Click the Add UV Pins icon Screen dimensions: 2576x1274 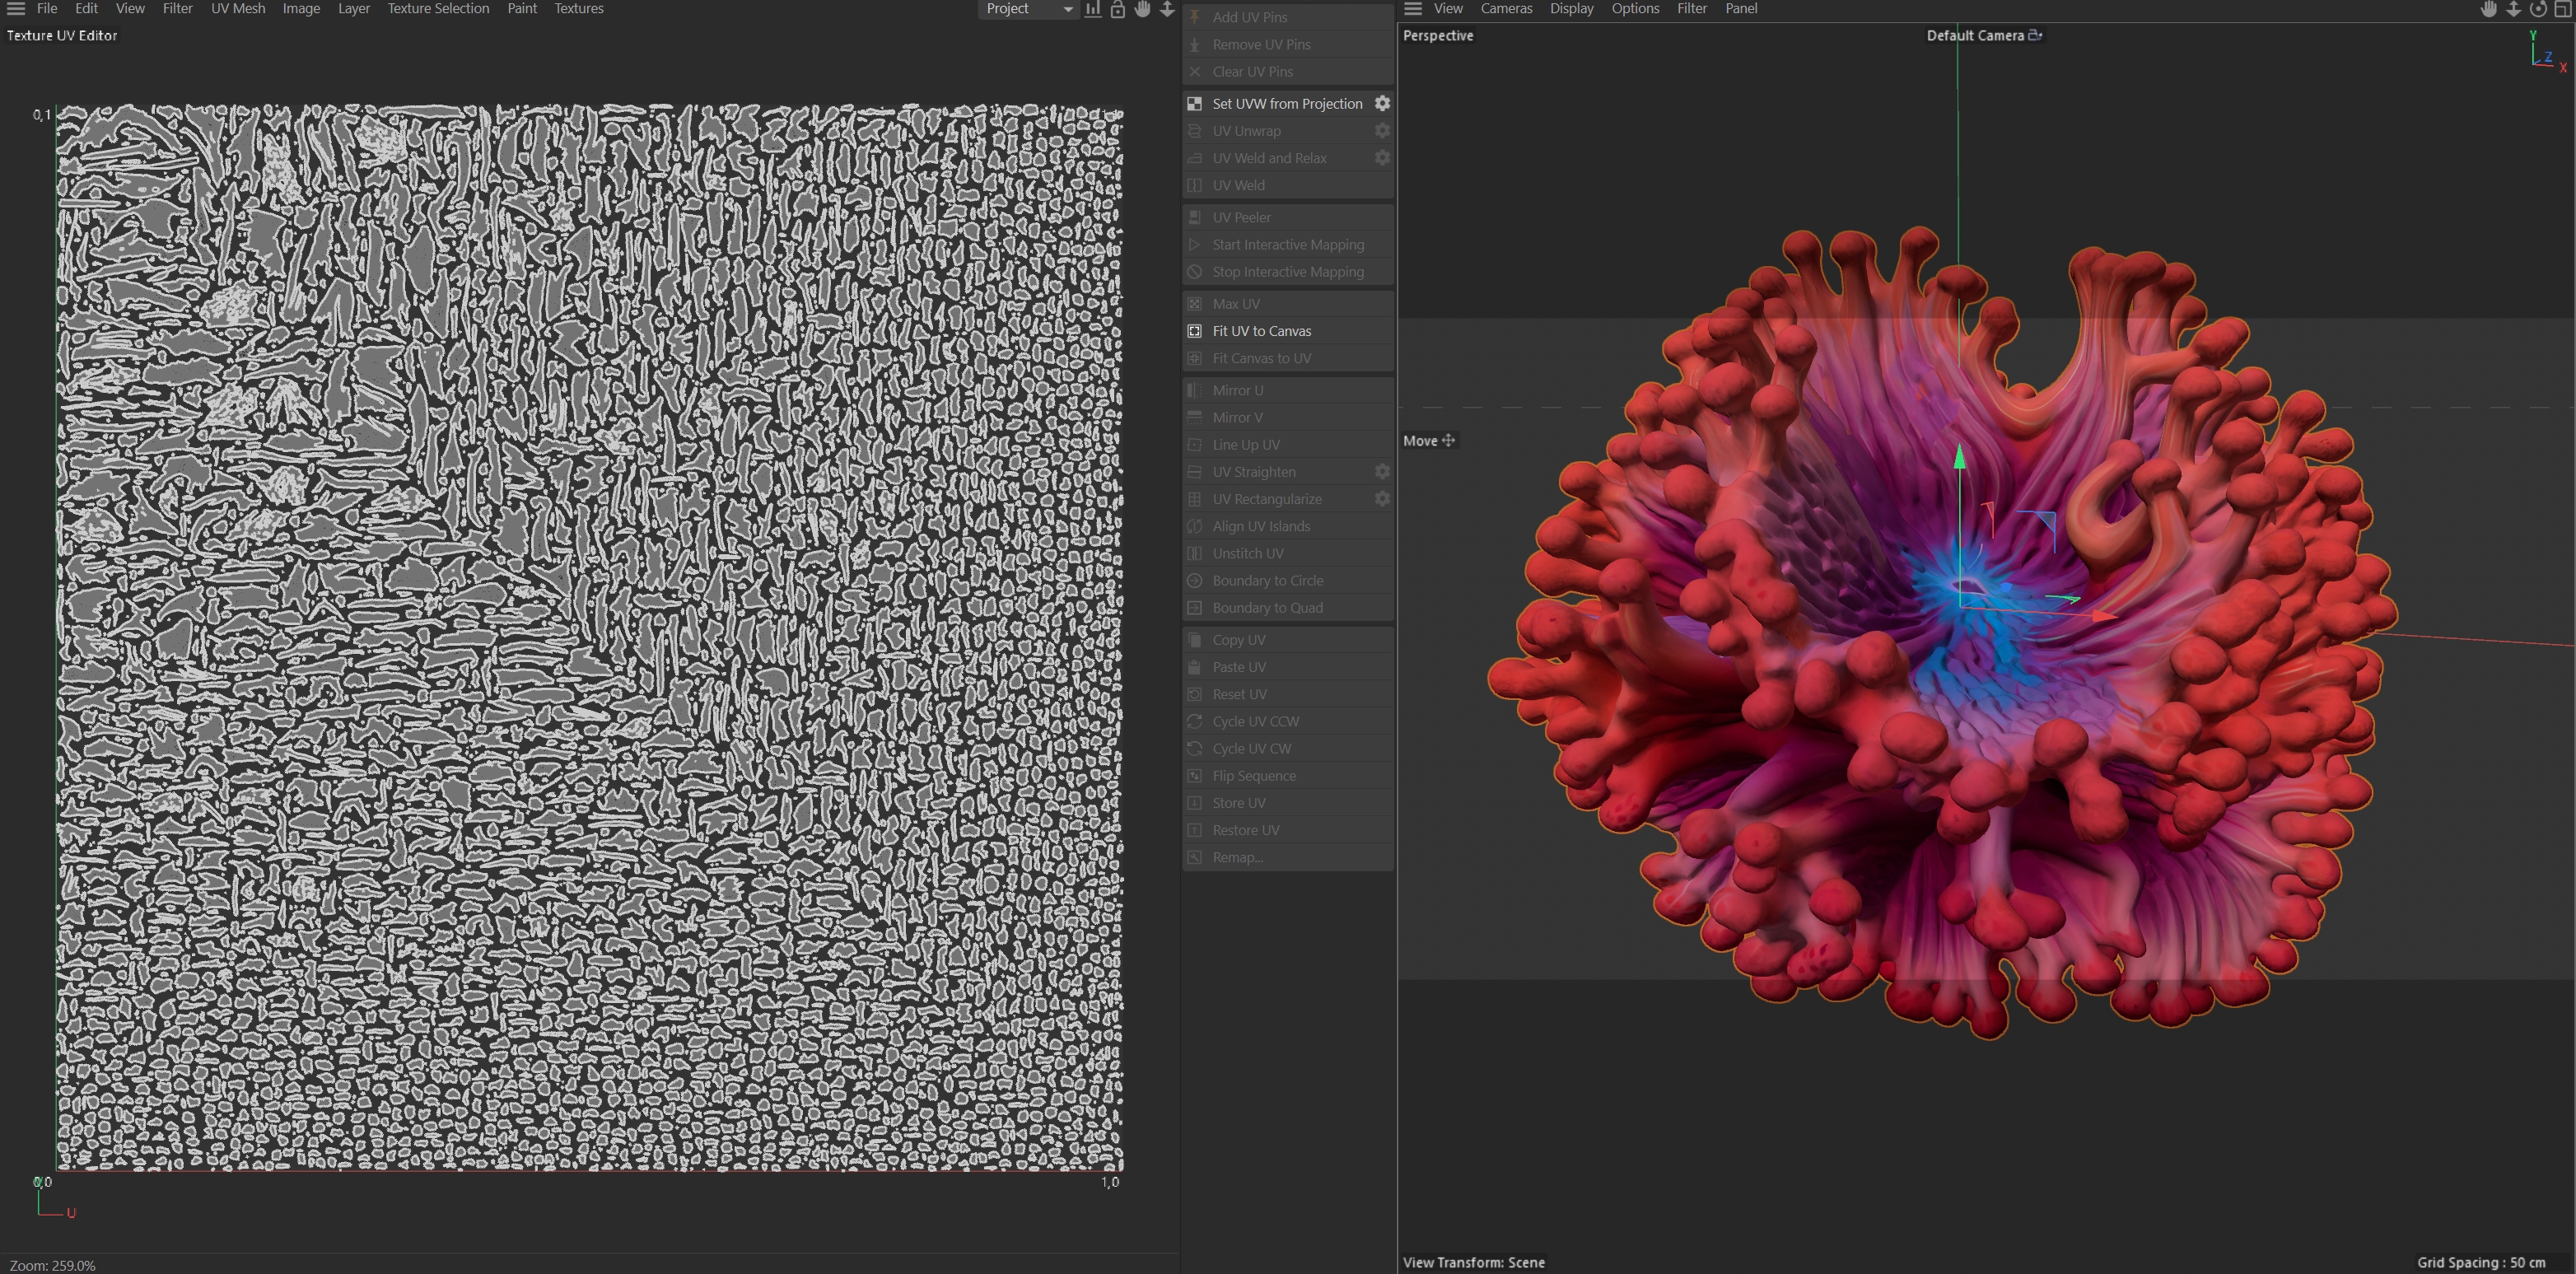click(1194, 17)
